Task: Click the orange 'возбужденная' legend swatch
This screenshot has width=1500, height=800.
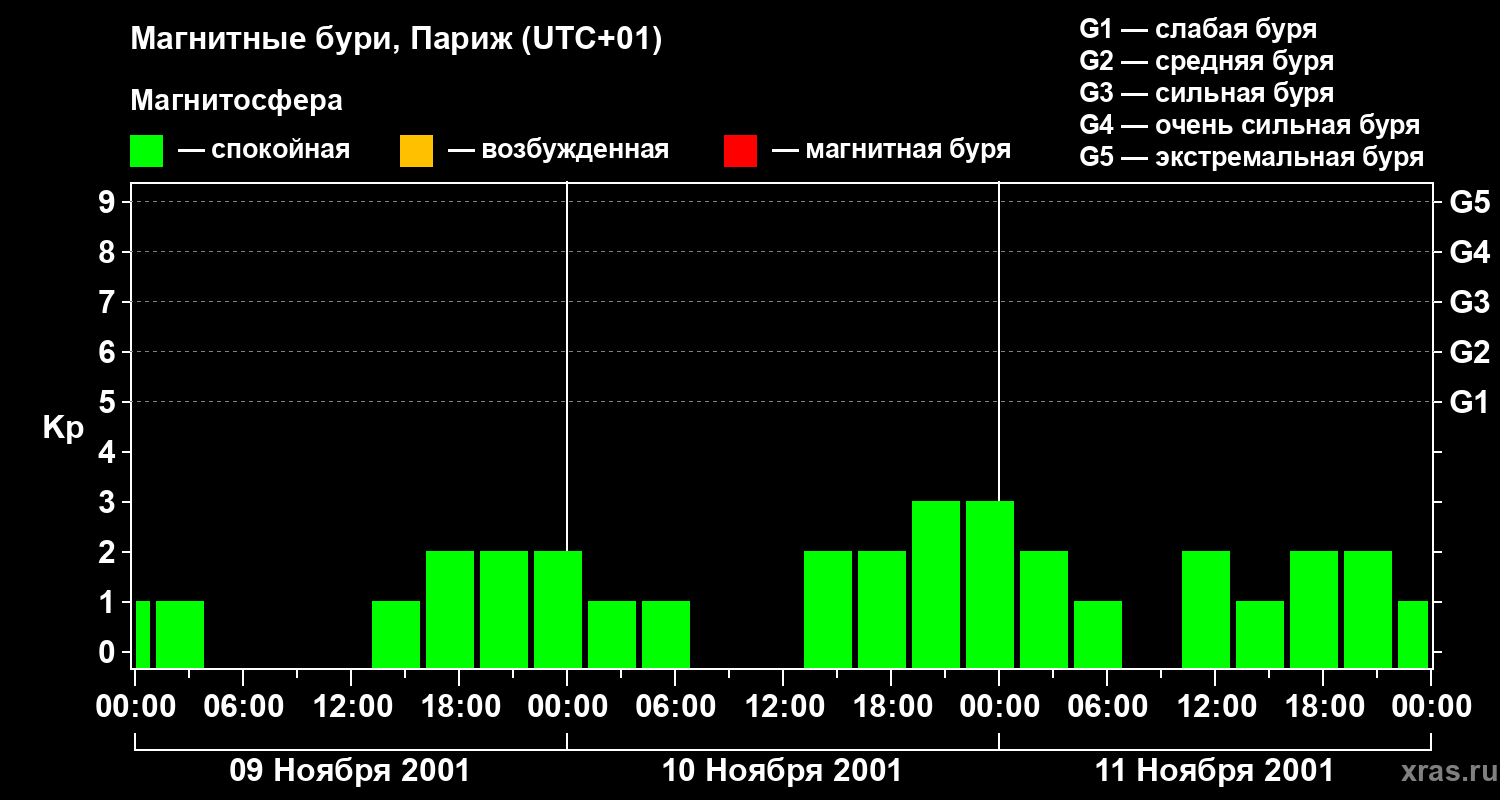Action: (x=416, y=151)
